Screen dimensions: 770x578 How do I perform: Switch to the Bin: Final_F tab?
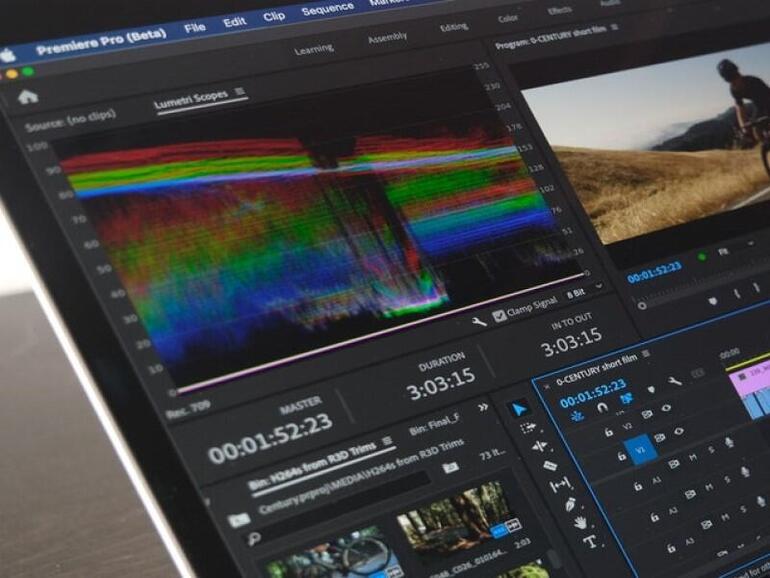(435, 424)
